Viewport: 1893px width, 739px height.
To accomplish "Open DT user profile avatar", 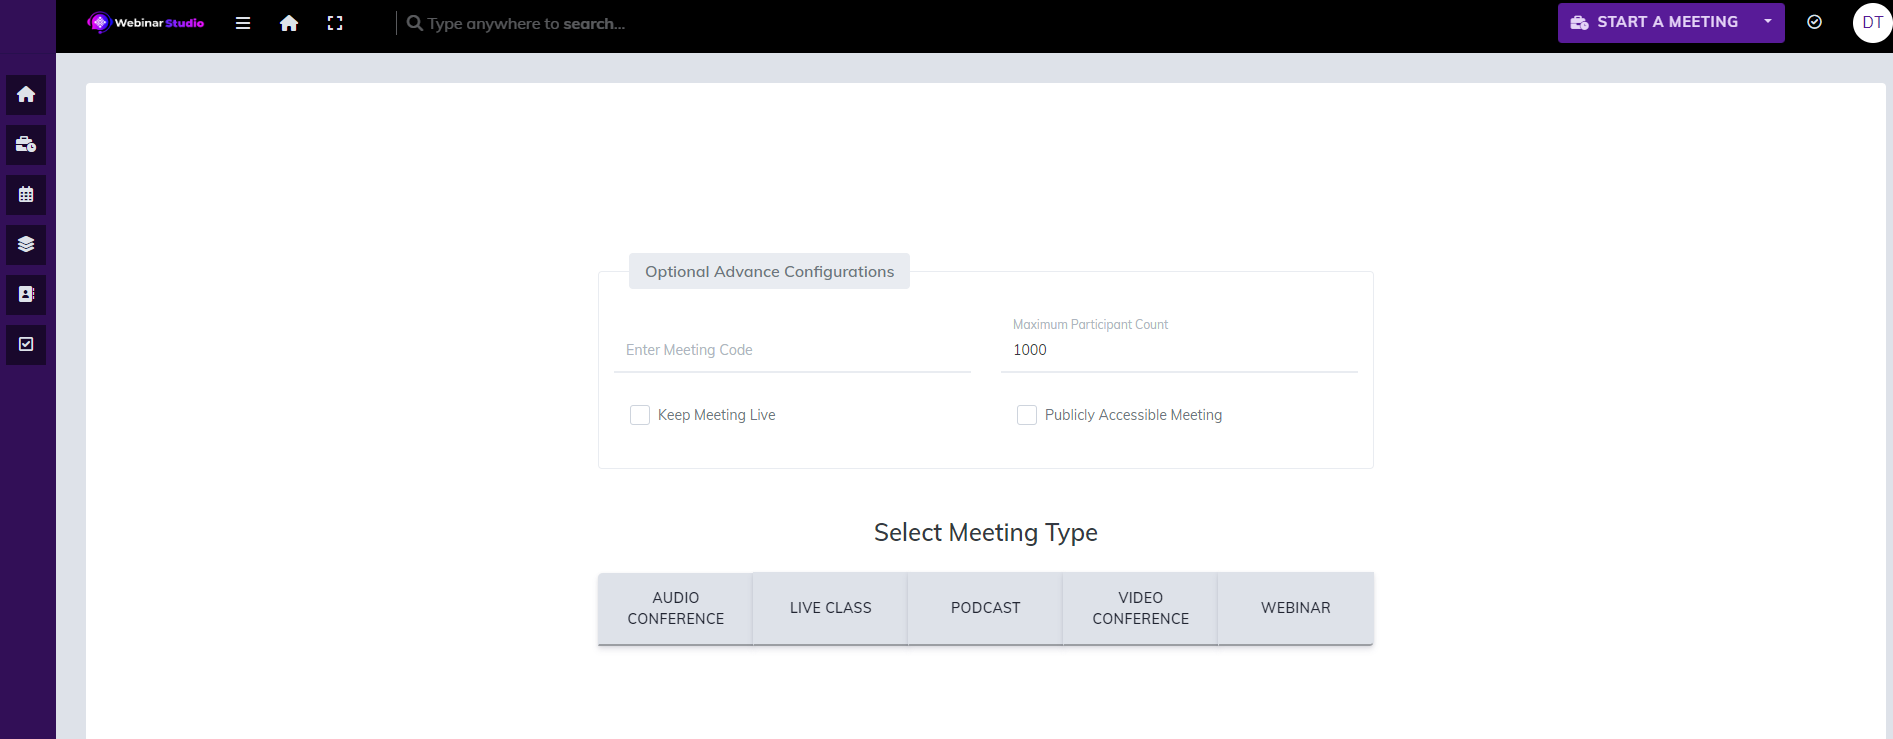I will tap(1872, 22).
